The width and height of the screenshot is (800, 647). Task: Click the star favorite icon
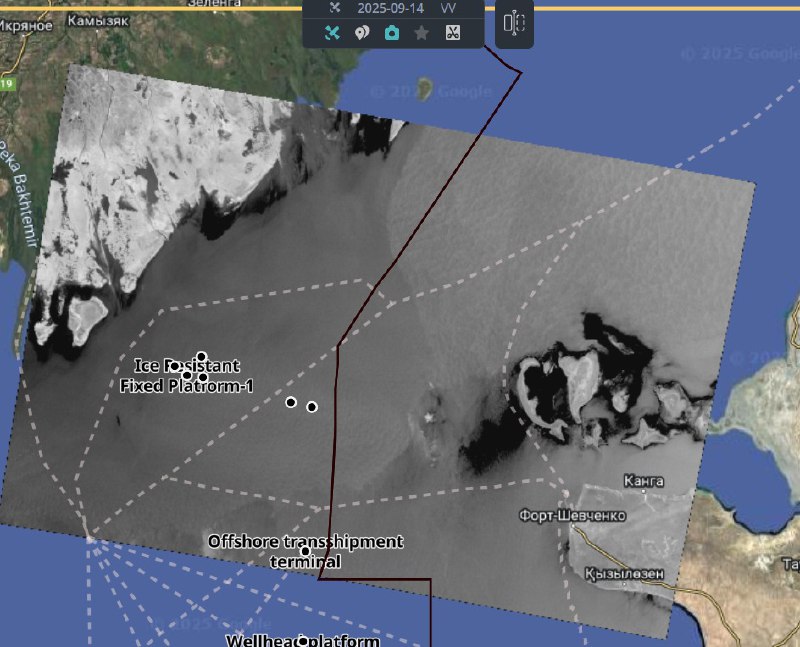coord(422,33)
